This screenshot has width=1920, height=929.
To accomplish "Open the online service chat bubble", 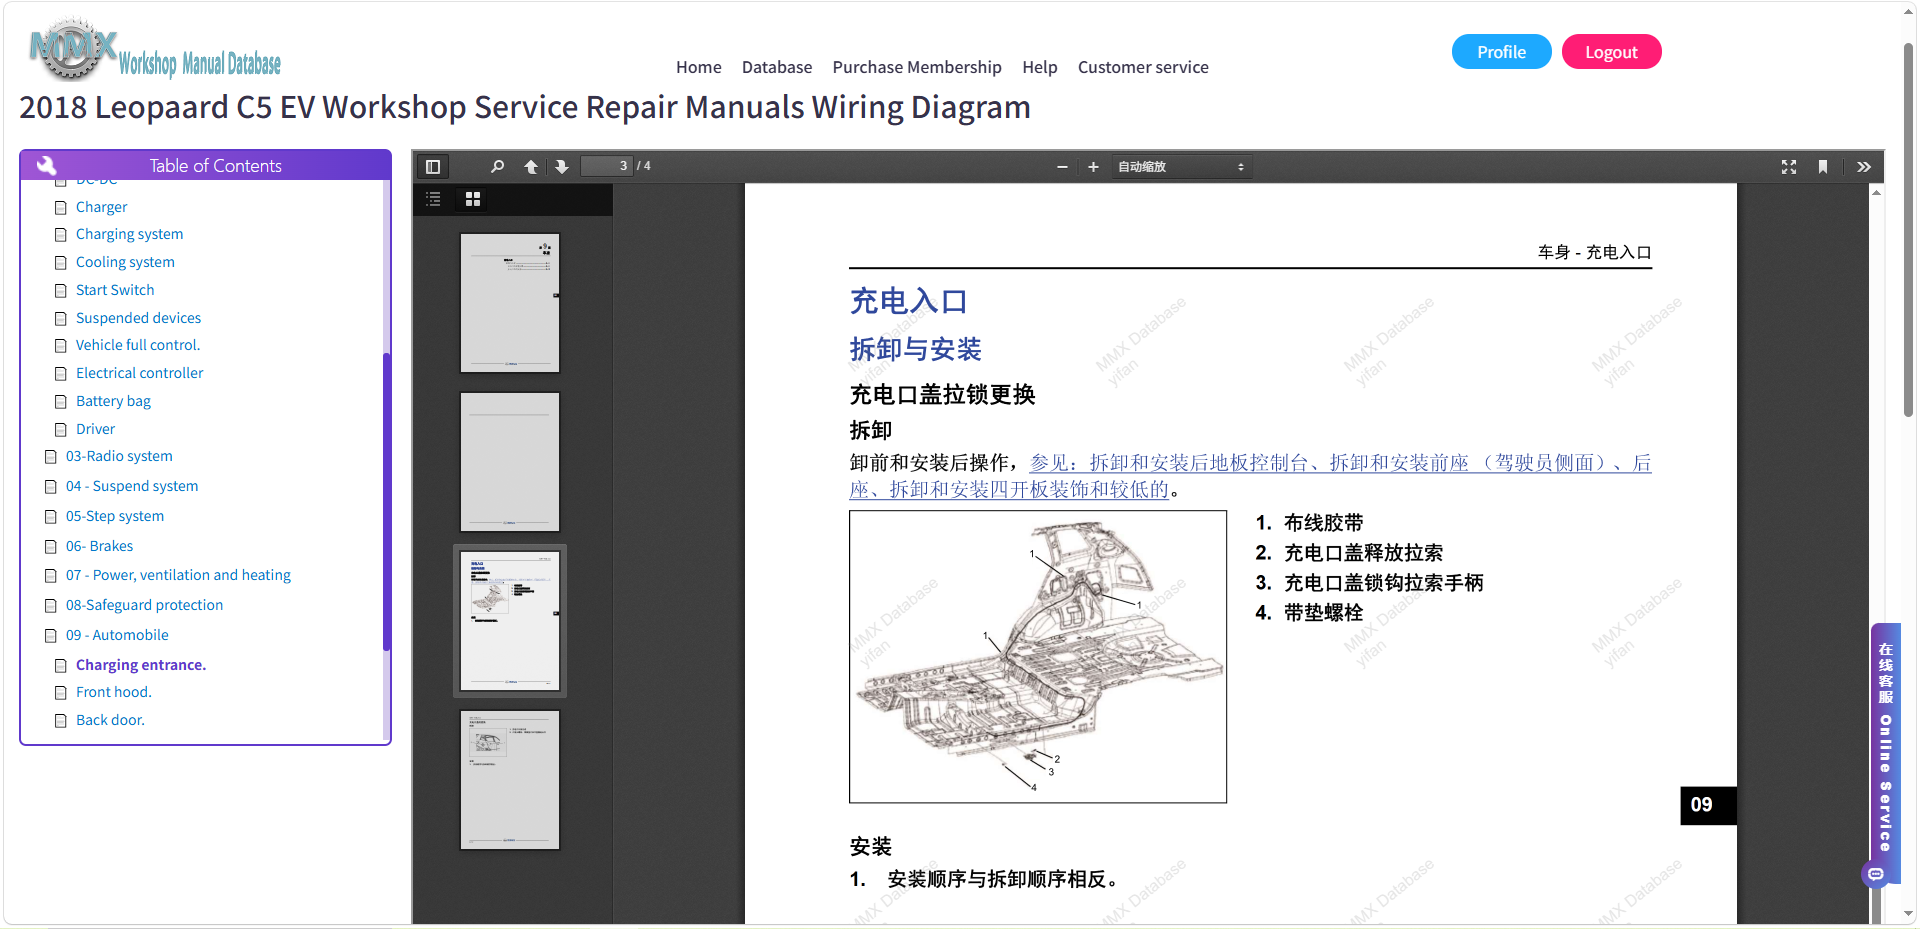I will coord(1876,874).
